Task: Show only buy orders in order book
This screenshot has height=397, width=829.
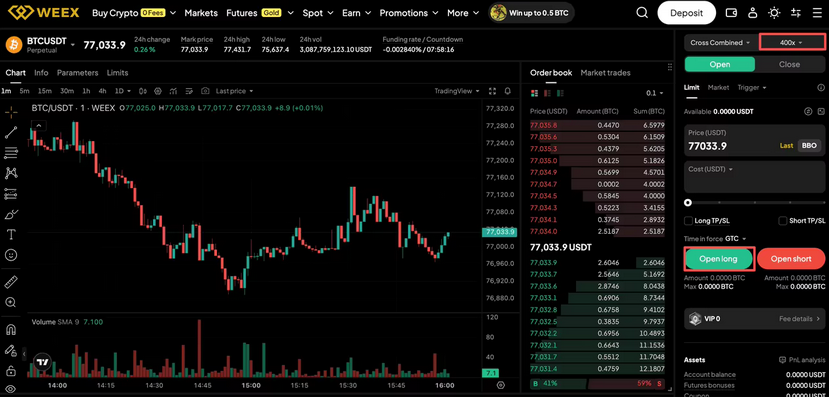Action: [560, 93]
